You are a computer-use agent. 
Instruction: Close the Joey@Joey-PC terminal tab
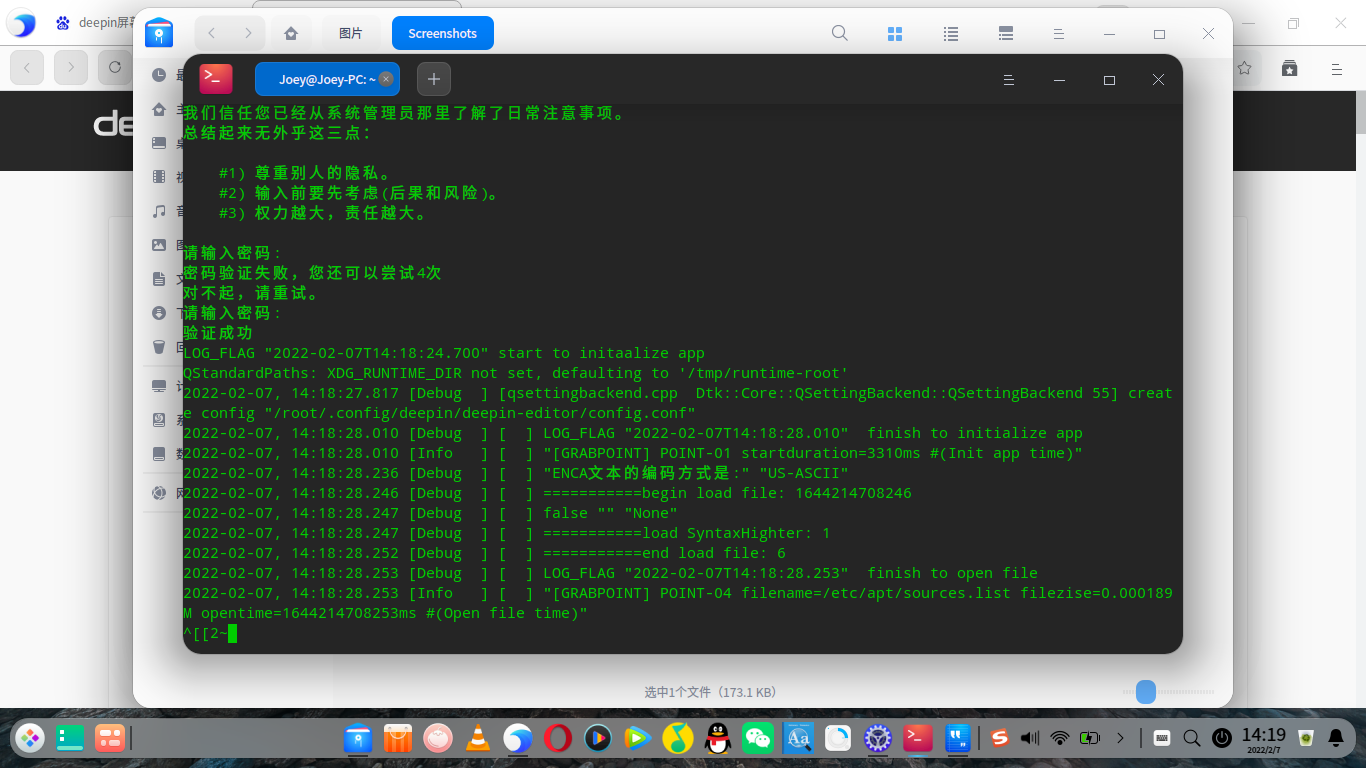click(386, 79)
